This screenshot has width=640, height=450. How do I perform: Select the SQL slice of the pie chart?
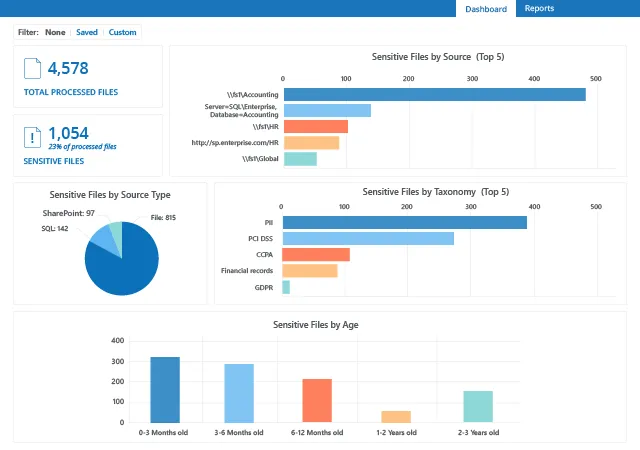(103, 241)
